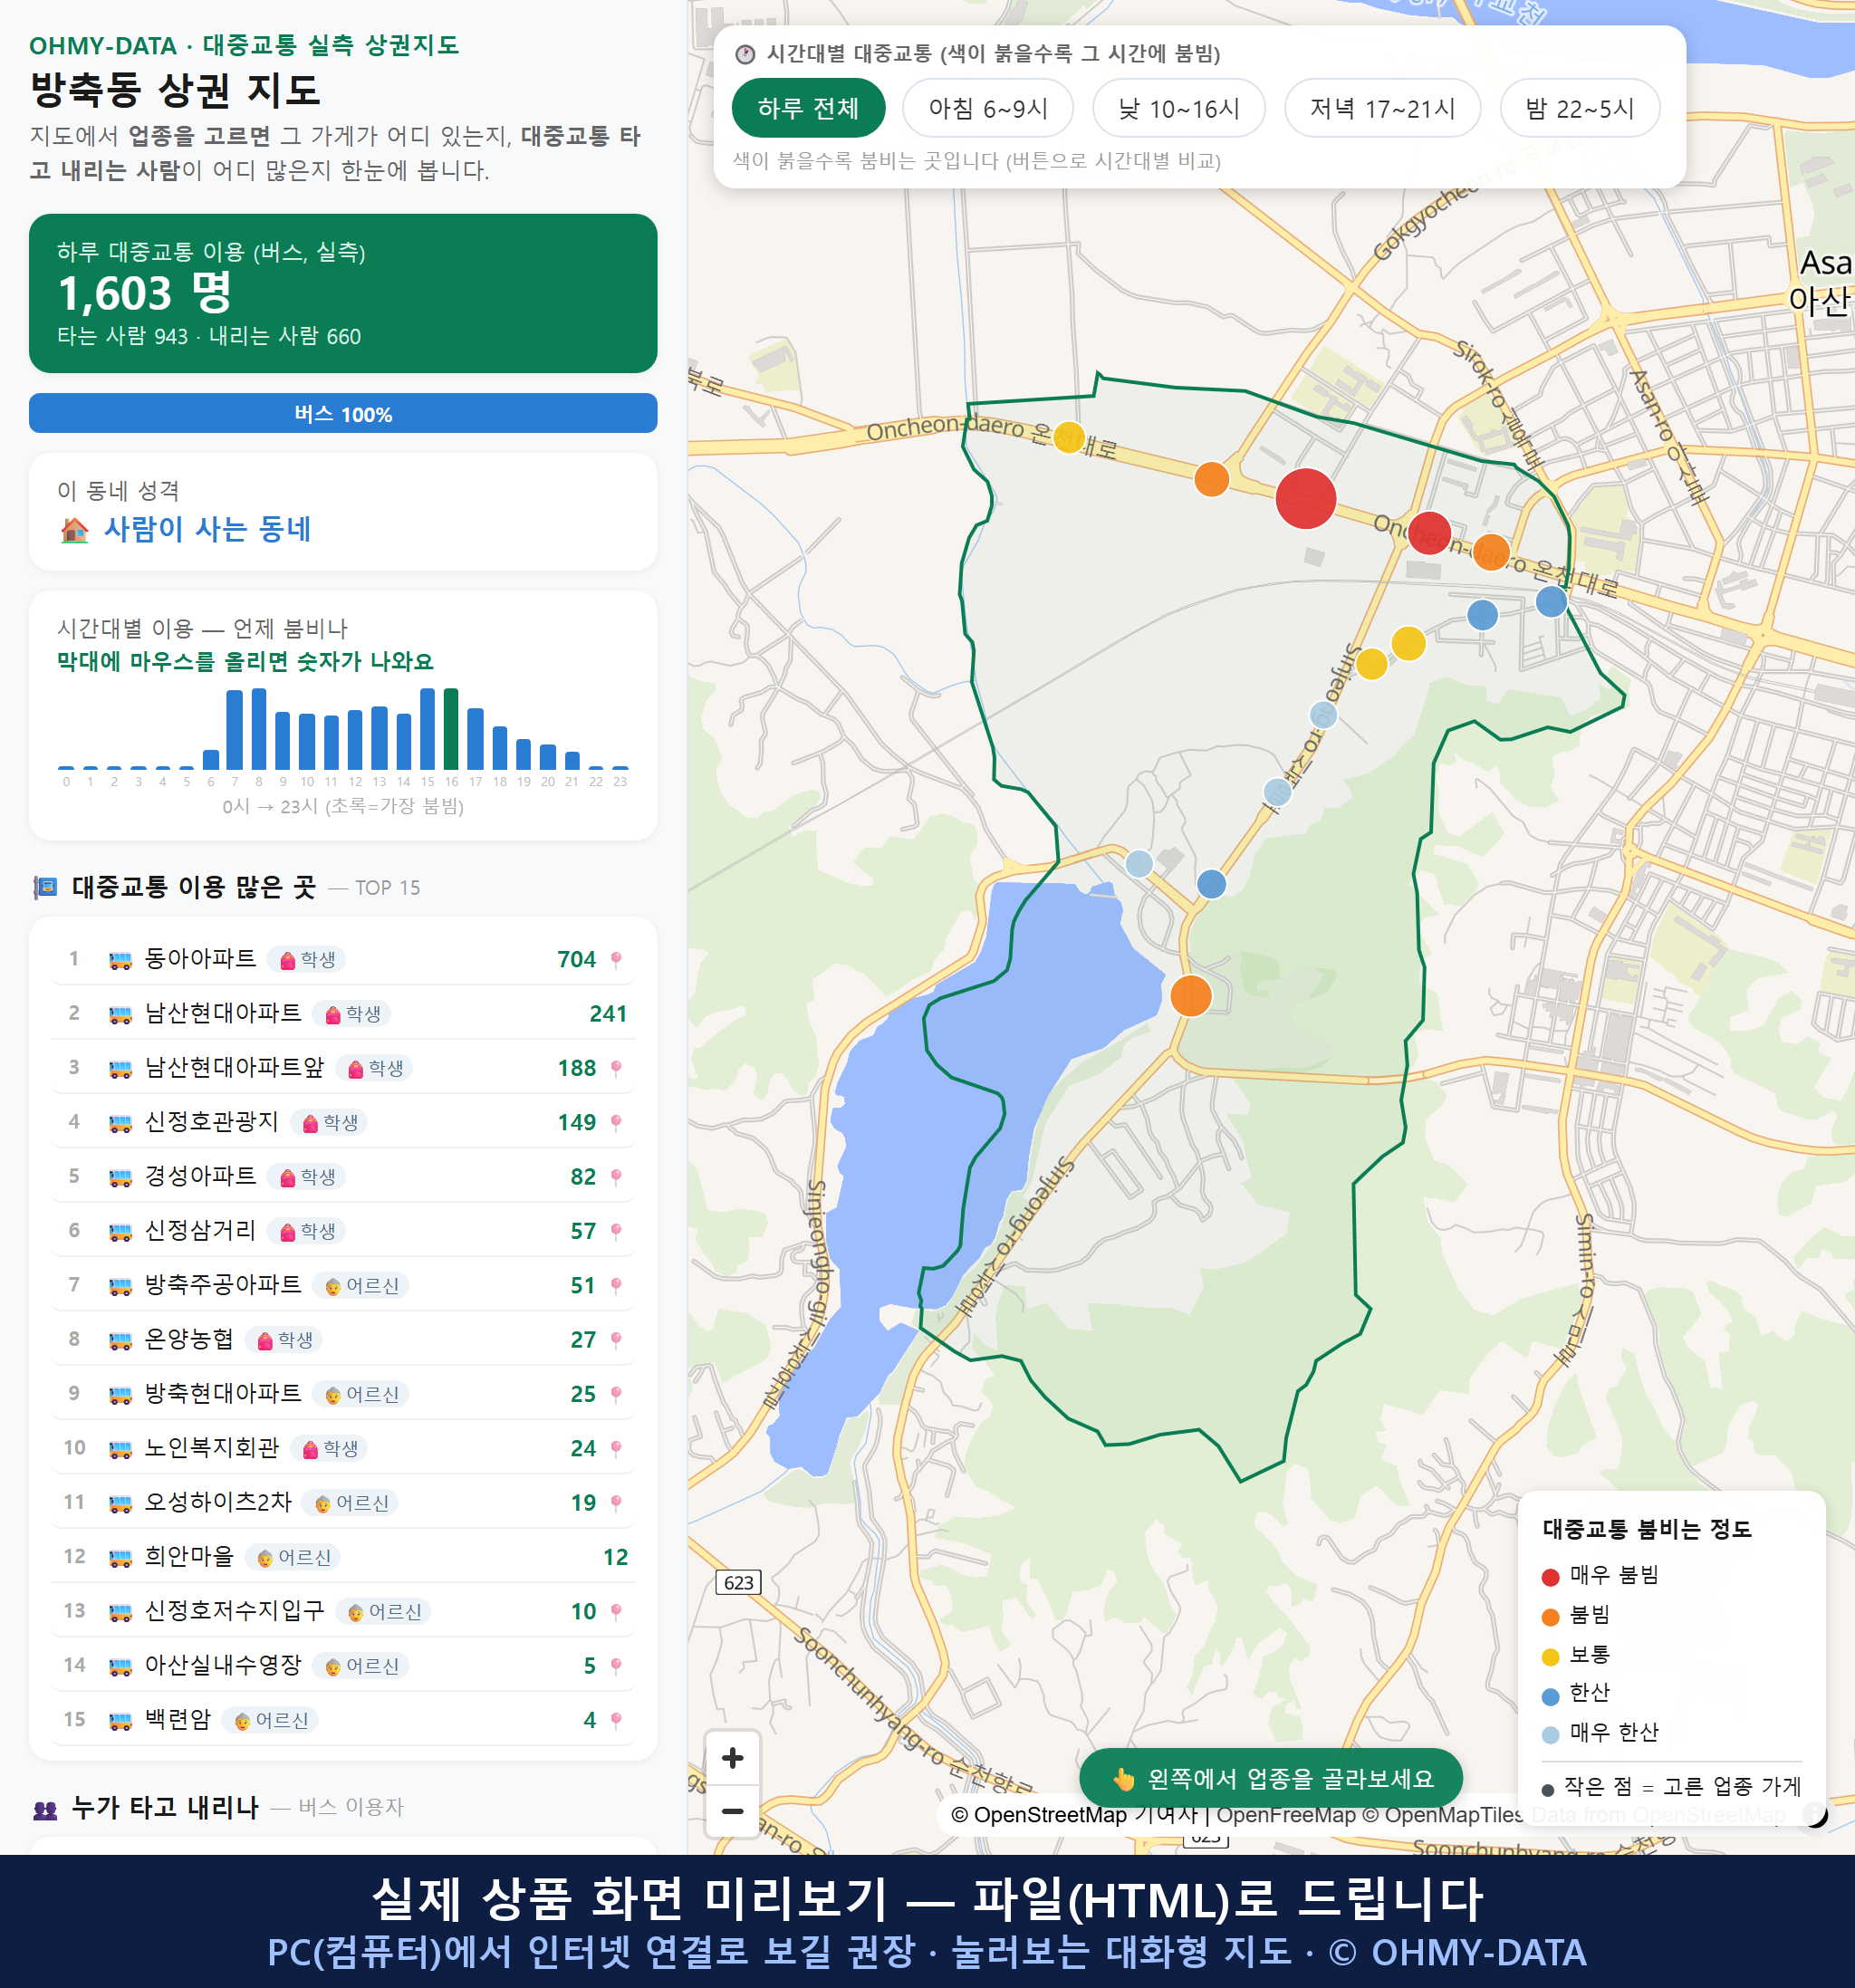
Task: Click the yellow marker on the Oncheon-daero label
Action: tap(1069, 437)
